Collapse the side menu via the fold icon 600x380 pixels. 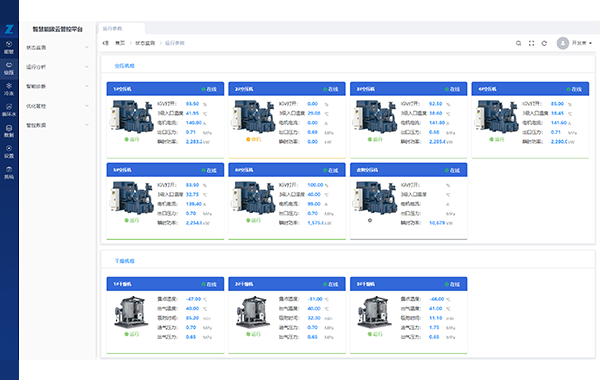(x=106, y=43)
